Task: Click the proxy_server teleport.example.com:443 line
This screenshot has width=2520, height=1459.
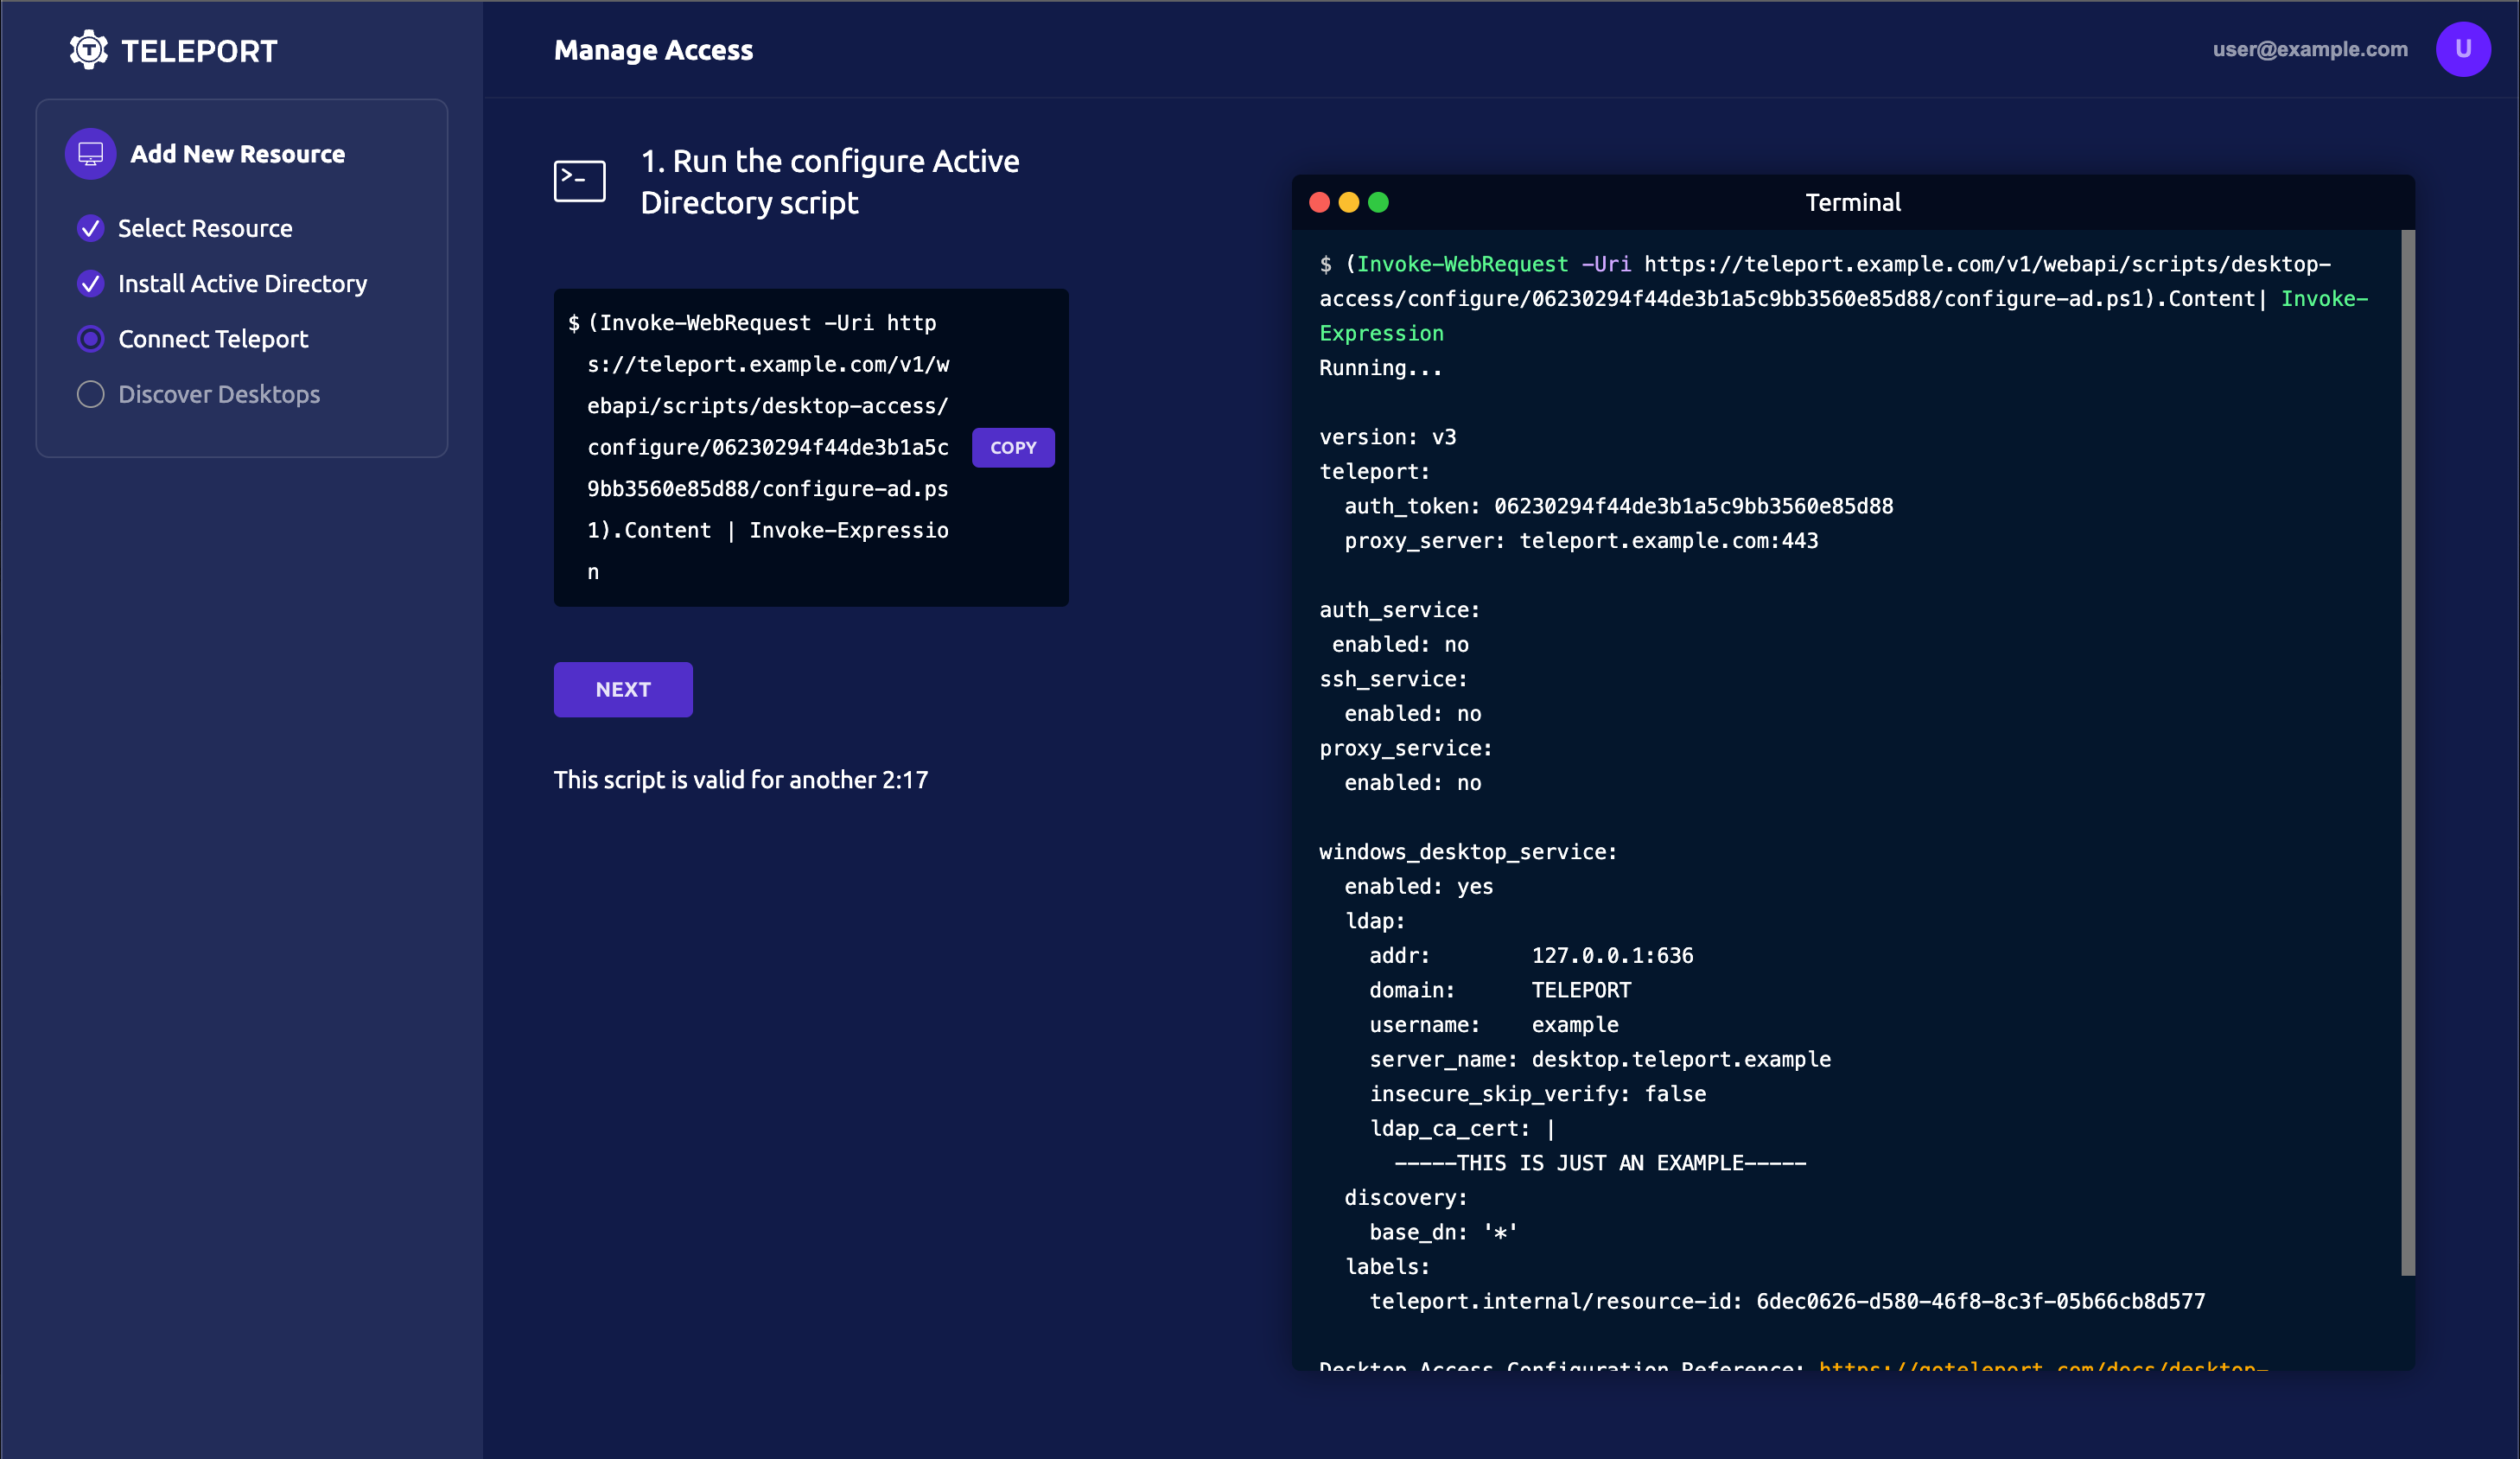Action: coord(1581,541)
